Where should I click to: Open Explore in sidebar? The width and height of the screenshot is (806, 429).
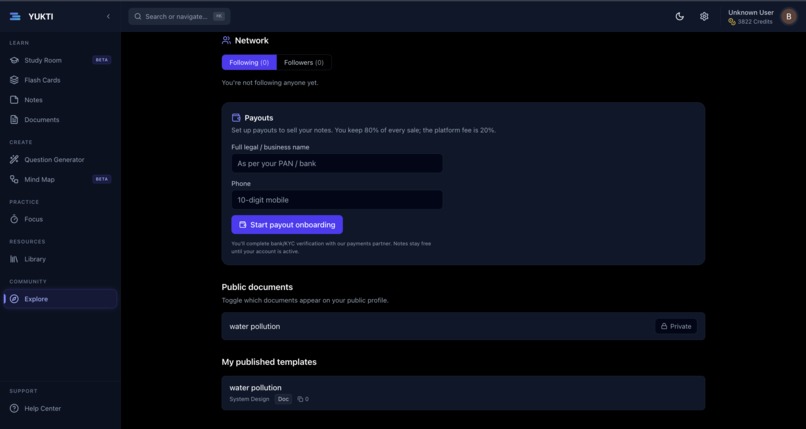(60, 299)
